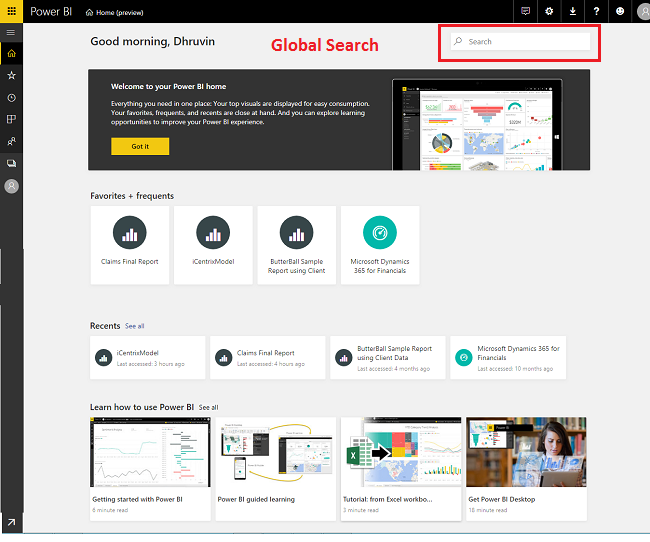This screenshot has height=542, width=650.
Task: Click 'Getting started with Power BI' title
Action: 137,499
